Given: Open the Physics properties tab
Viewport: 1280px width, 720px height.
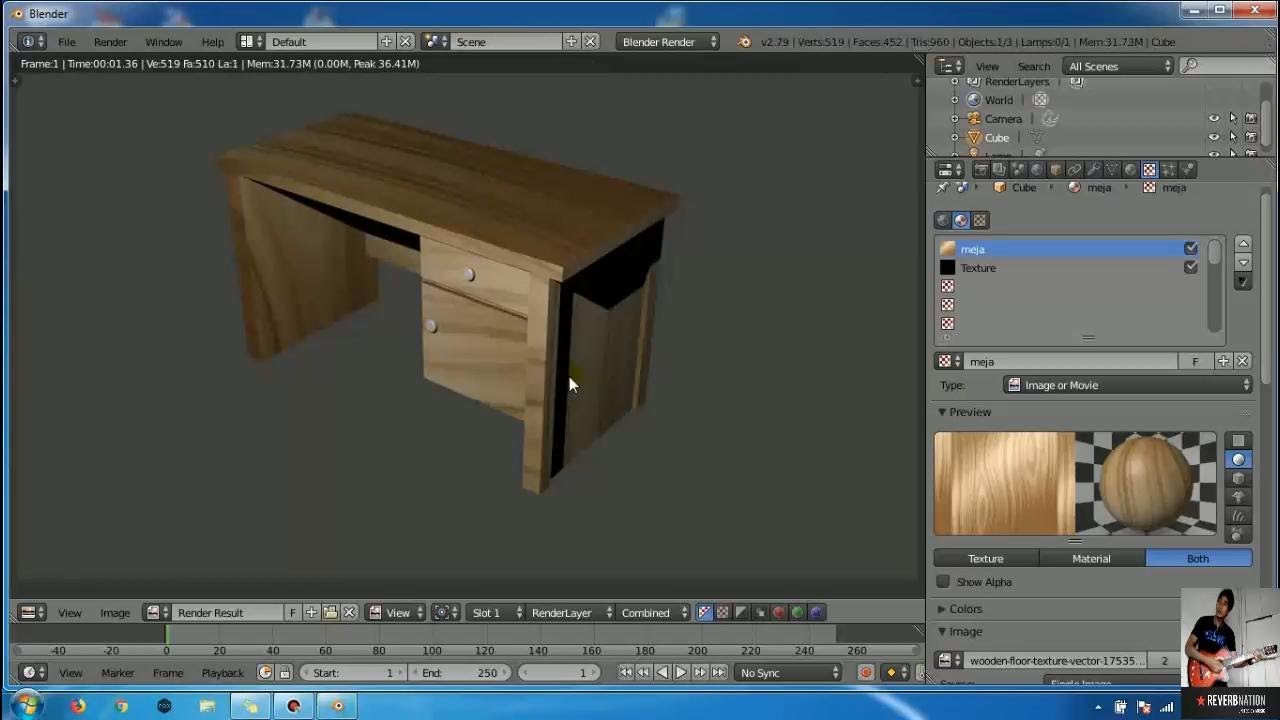Looking at the screenshot, I should 1187,170.
